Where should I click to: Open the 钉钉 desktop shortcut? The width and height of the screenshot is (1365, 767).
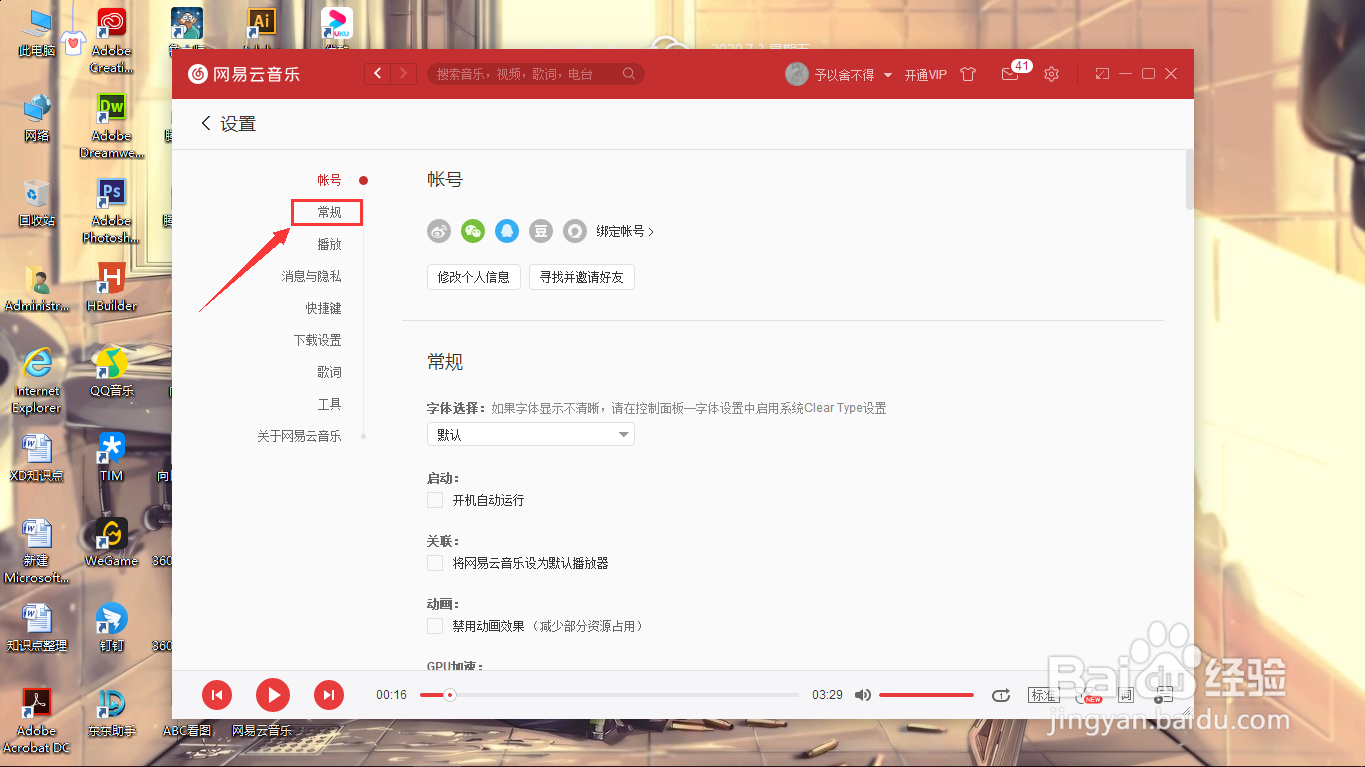pos(111,628)
